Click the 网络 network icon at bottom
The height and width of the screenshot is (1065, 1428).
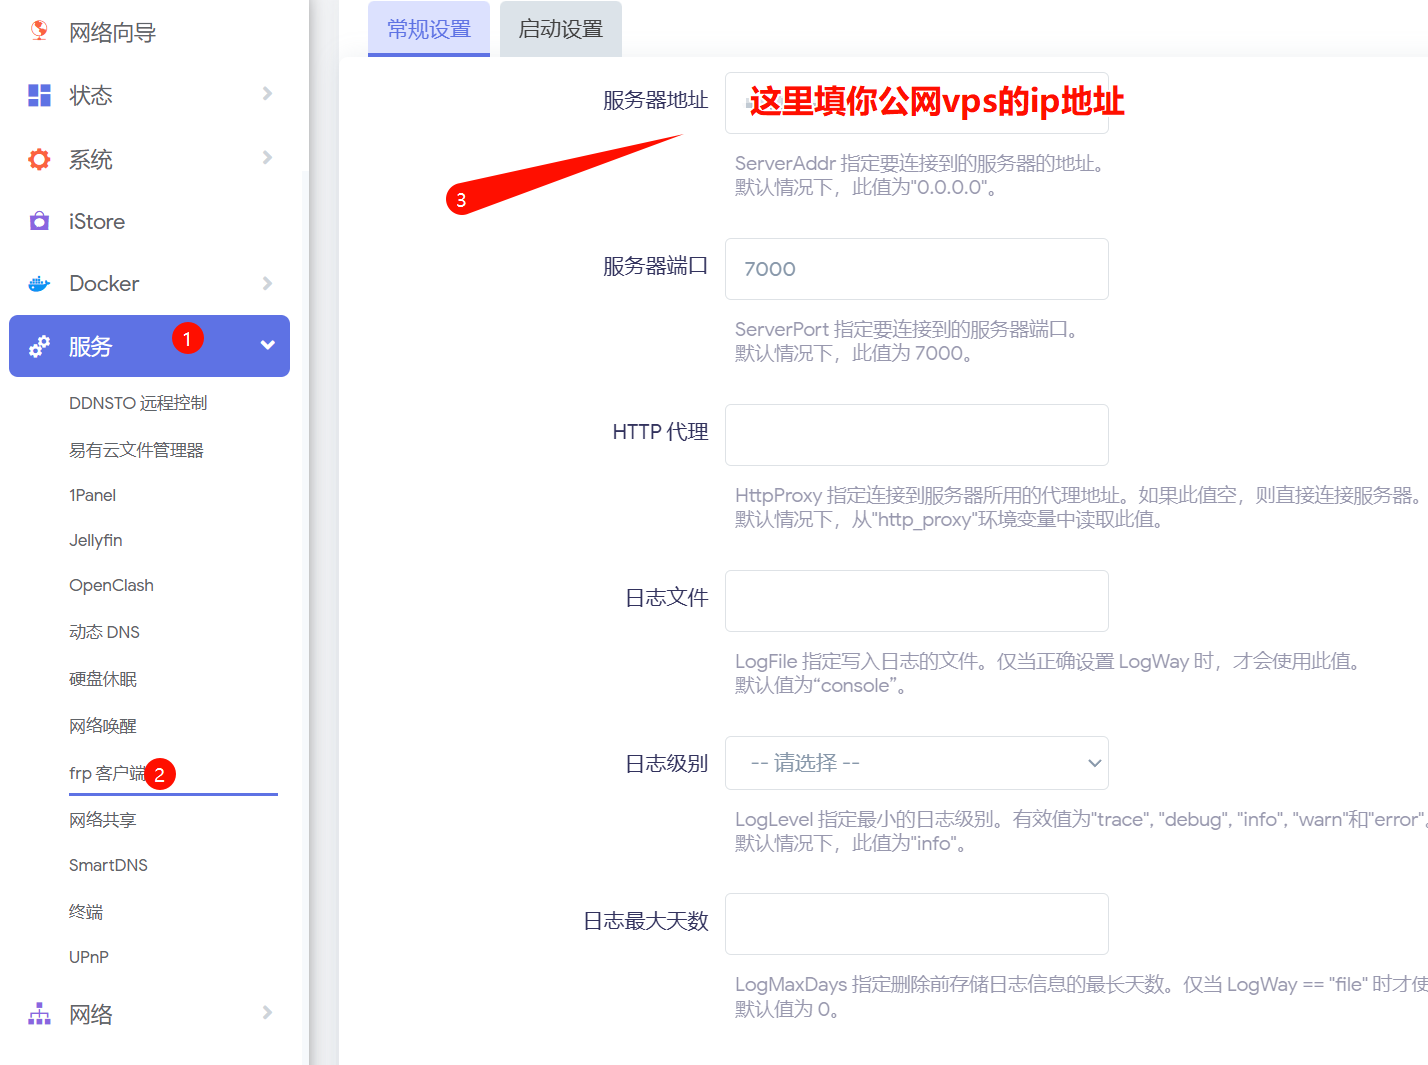pos(38,1013)
